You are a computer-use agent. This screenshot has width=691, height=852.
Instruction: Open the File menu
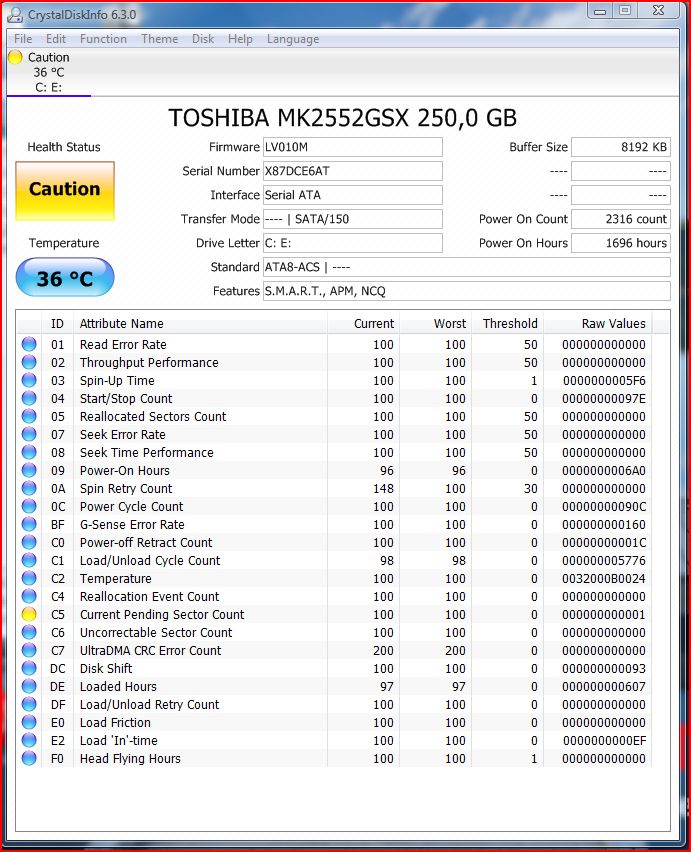23,39
